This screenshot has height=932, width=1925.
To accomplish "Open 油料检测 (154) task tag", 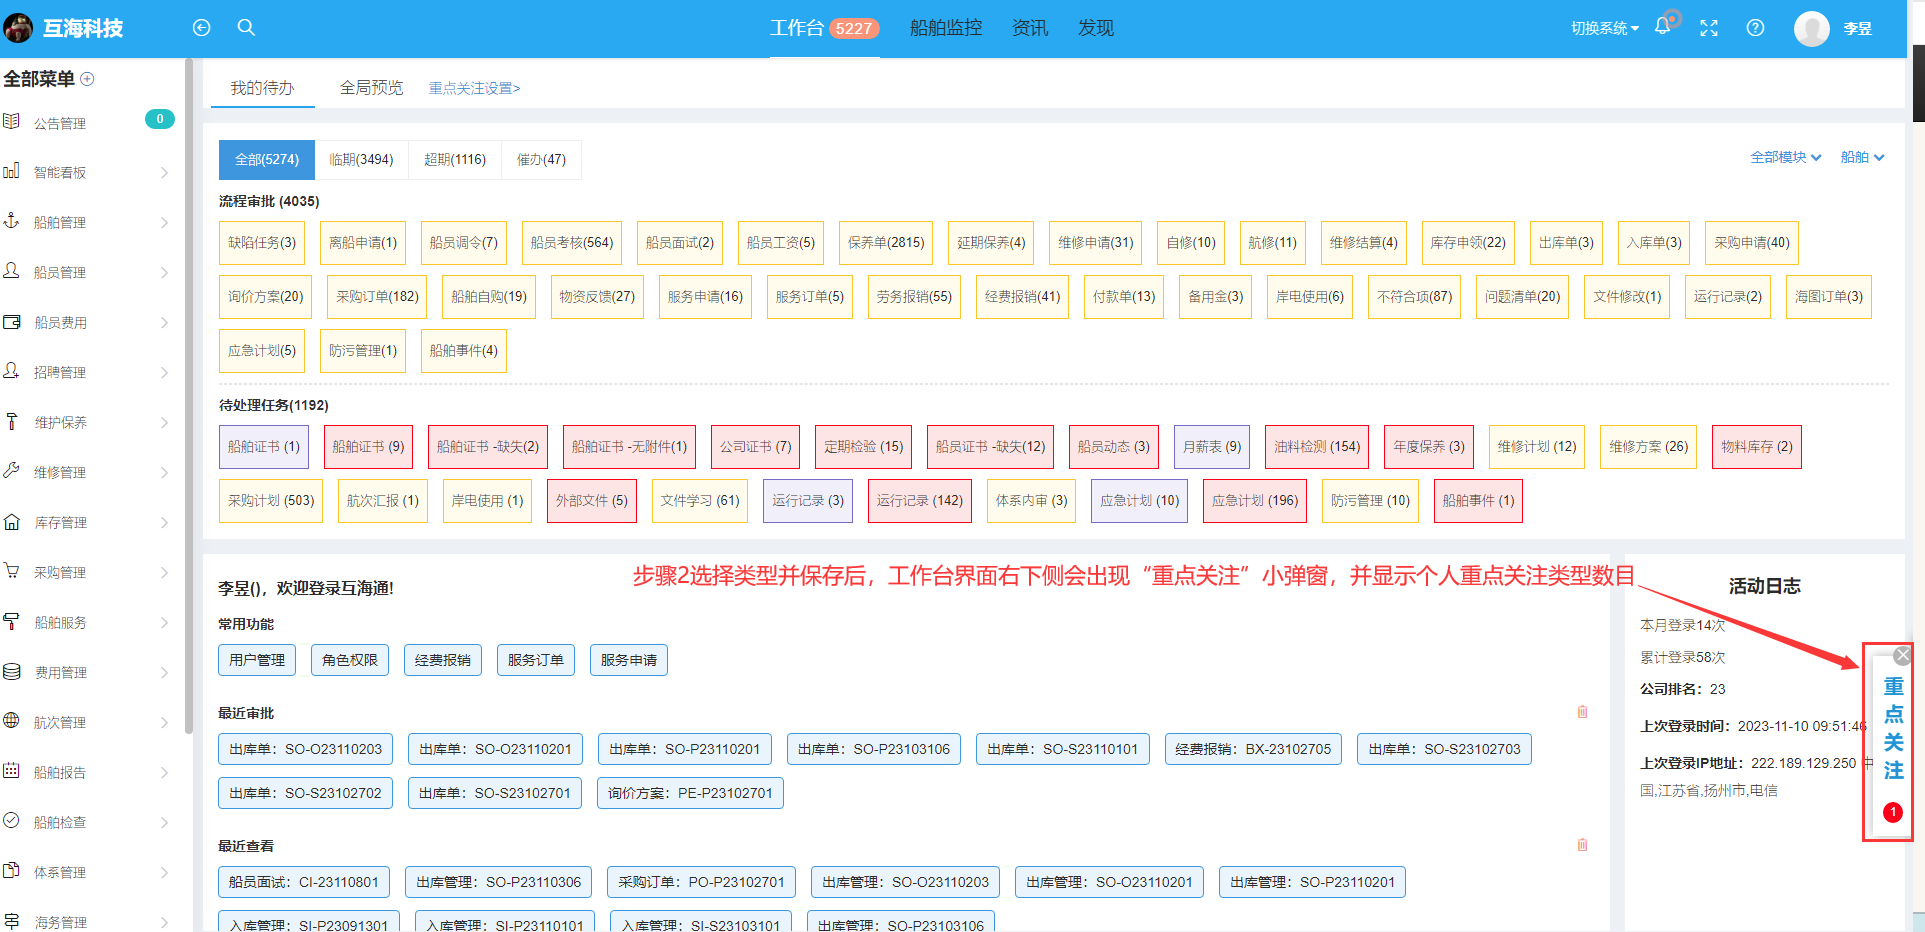I will tap(1317, 446).
